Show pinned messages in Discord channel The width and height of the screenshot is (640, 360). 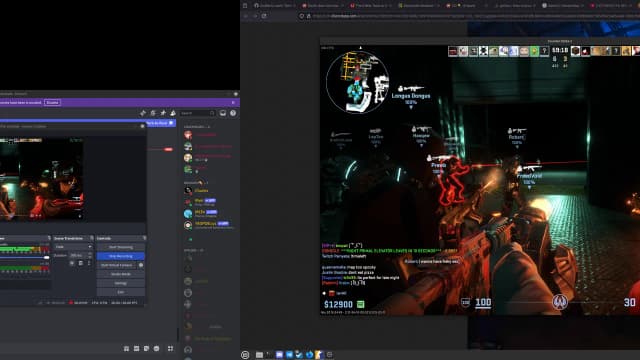[163, 113]
